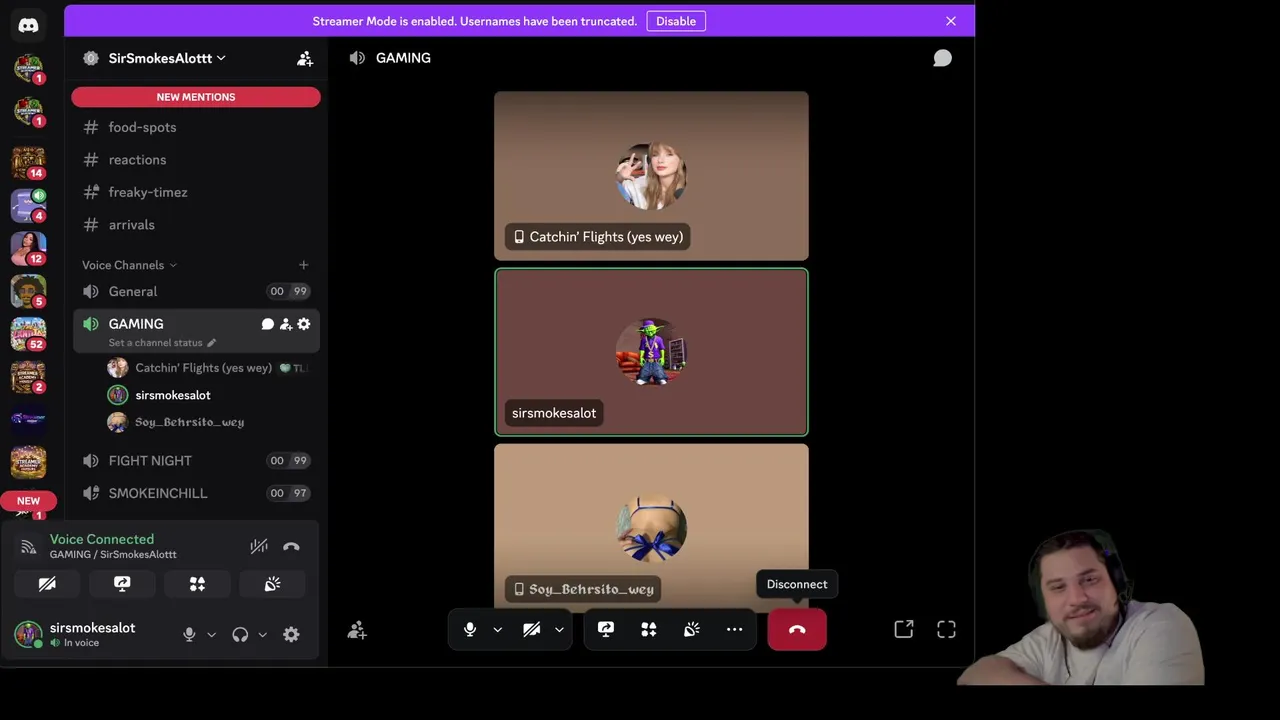The image size is (1280, 720).
Task: Collapse Voice Channels category
Action: tap(130, 265)
